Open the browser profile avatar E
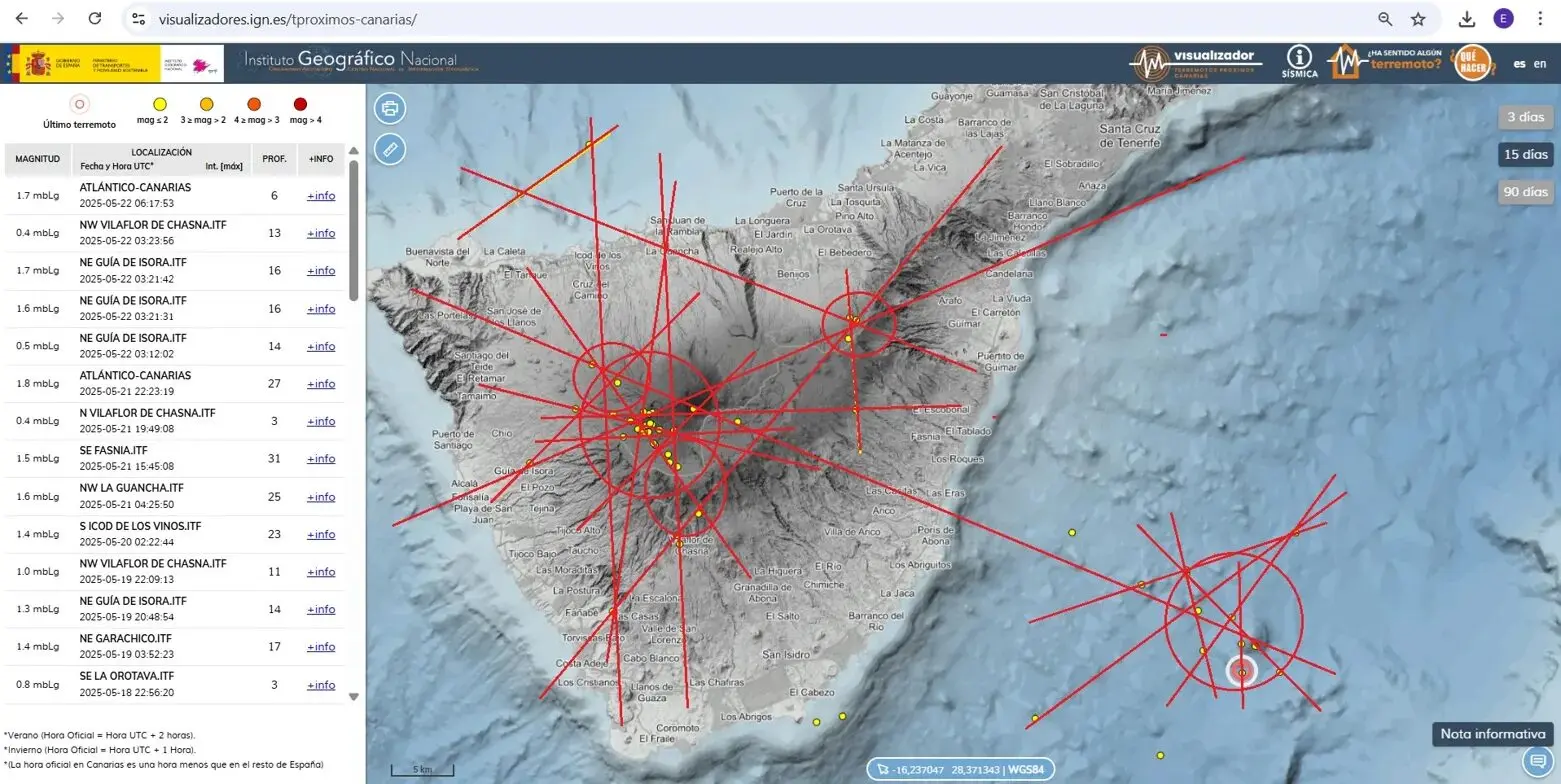 [x=1503, y=19]
